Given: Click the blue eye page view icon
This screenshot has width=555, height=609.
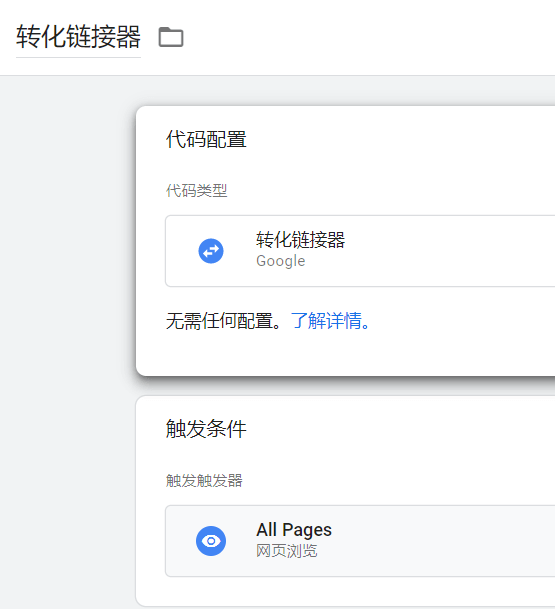Looking at the screenshot, I should tap(211, 541).
